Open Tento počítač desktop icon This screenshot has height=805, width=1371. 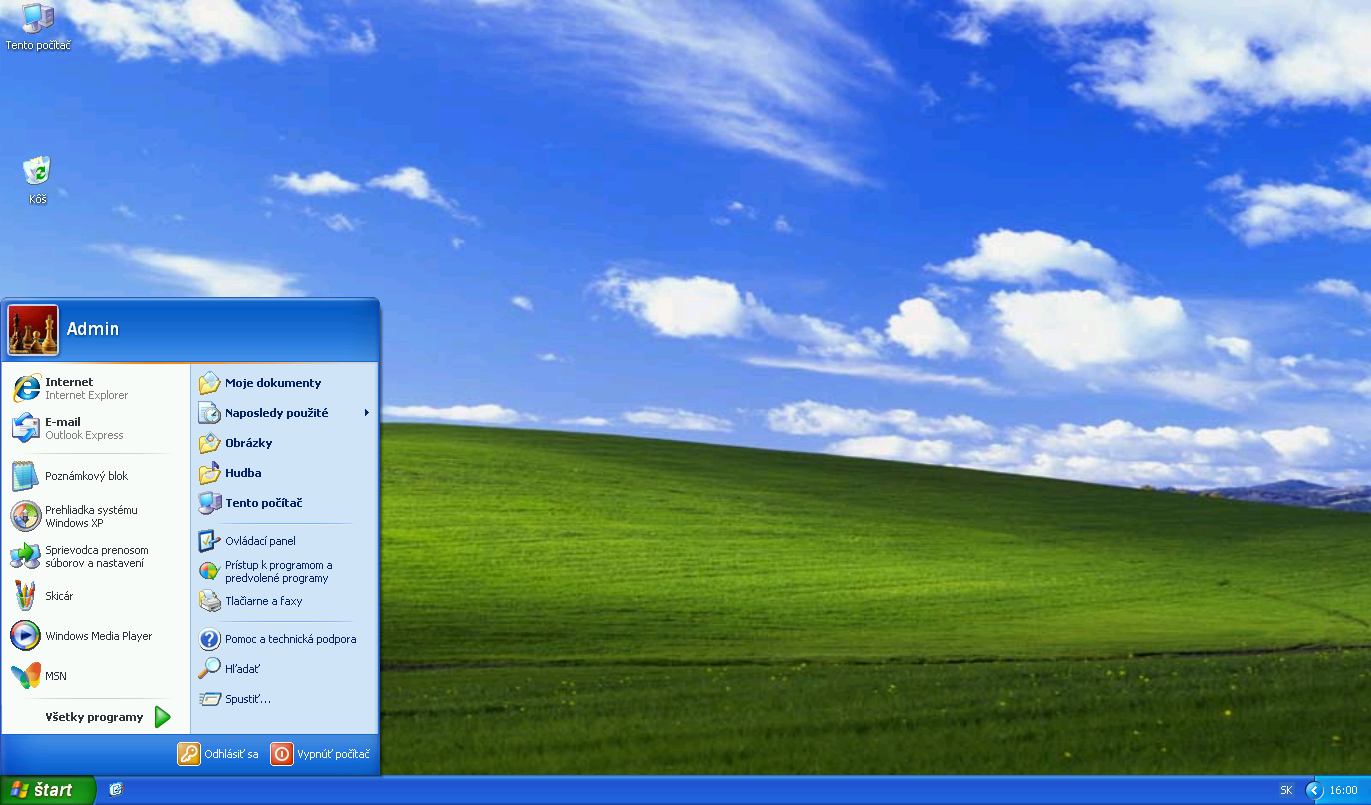tap(37, 18)
